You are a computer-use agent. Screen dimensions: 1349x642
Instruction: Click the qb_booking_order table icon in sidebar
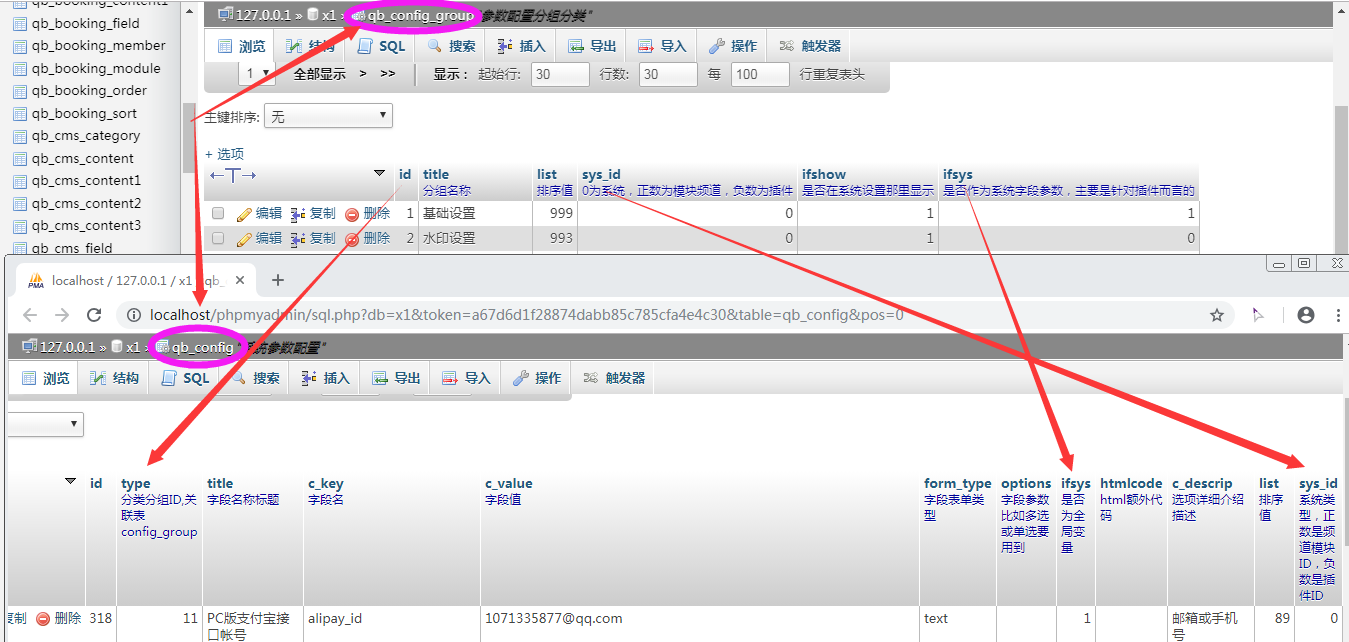(19, 91)
